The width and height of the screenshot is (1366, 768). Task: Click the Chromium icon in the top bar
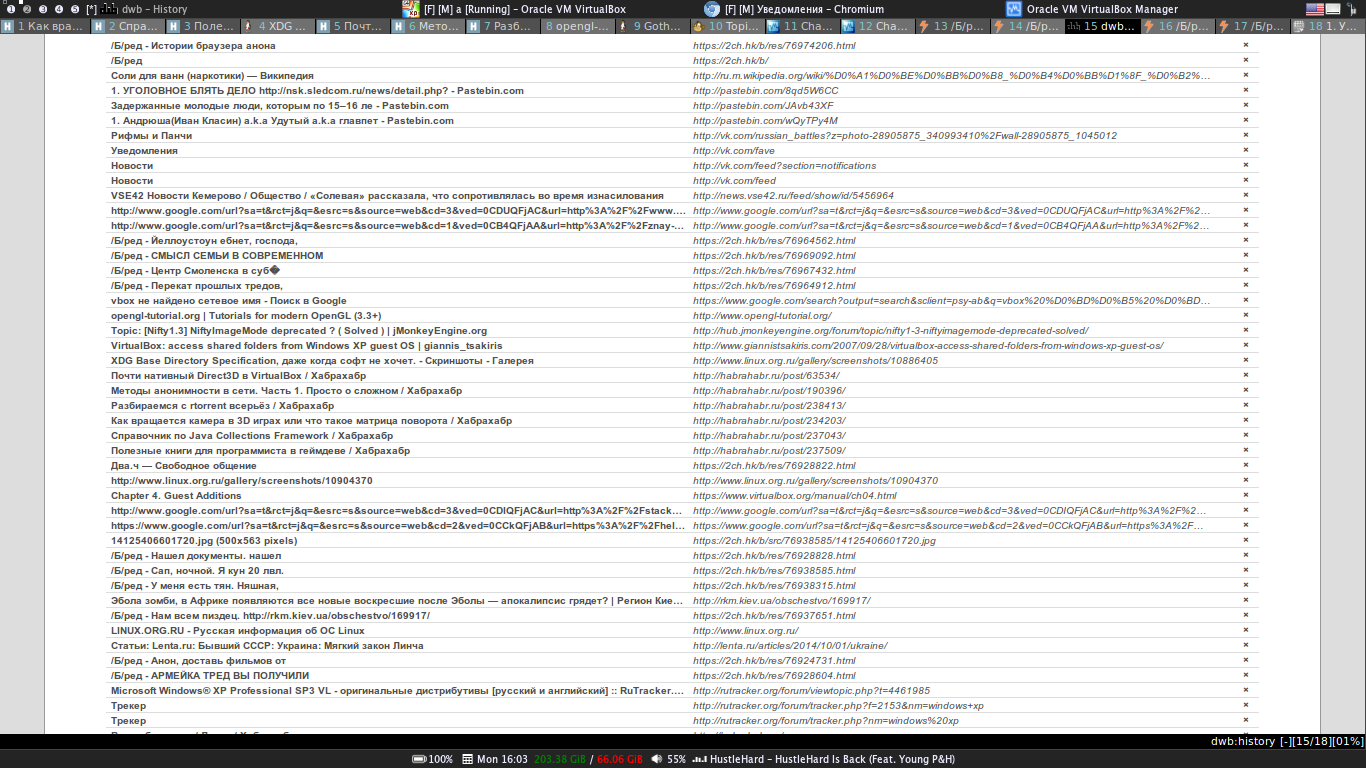click(x=711, y=9)
